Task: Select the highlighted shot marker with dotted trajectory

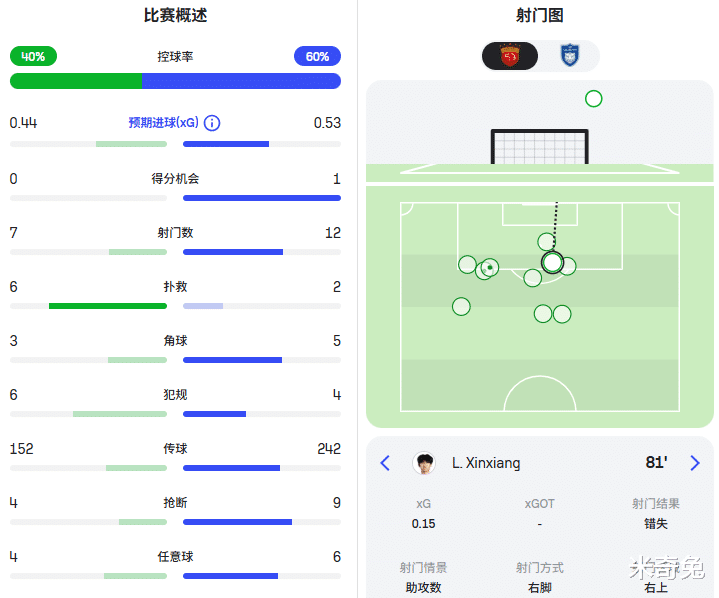Action: pos(552,262)
